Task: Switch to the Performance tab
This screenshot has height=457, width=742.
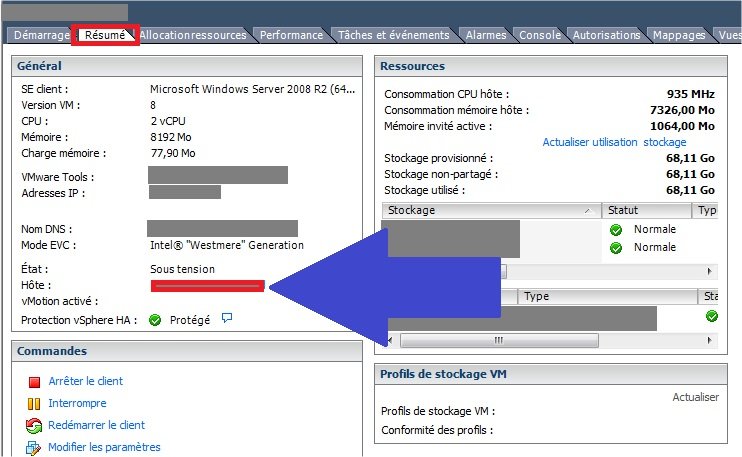Action: click(x=291, y=35)
